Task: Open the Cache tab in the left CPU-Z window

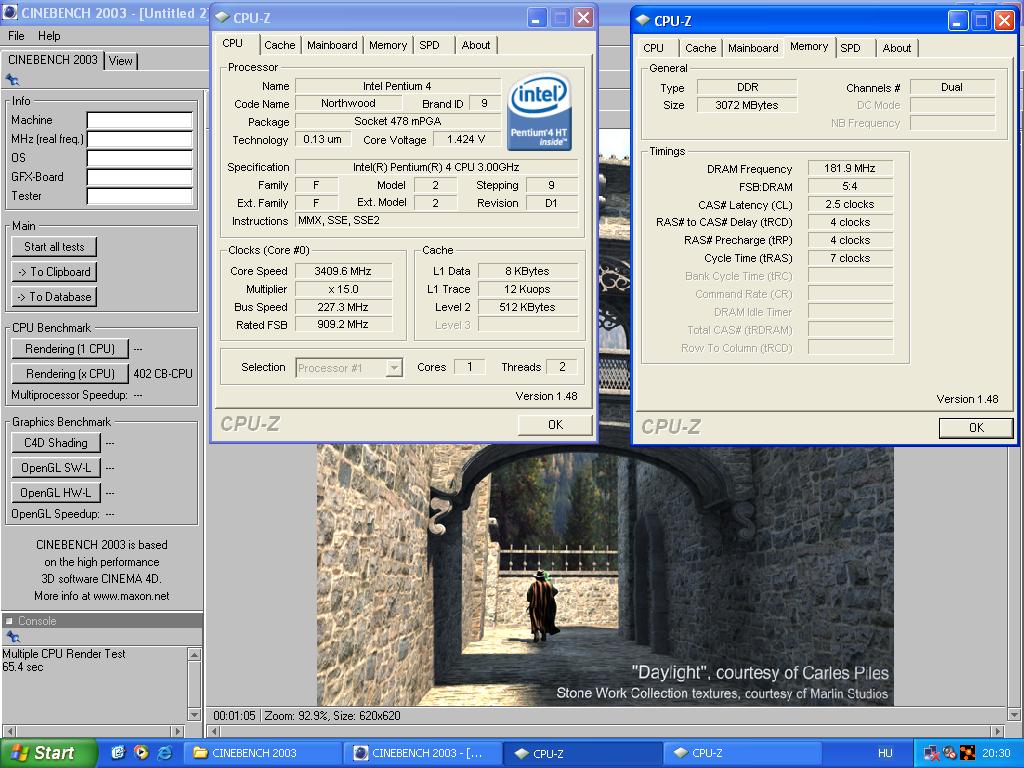Action: point(280,45)
